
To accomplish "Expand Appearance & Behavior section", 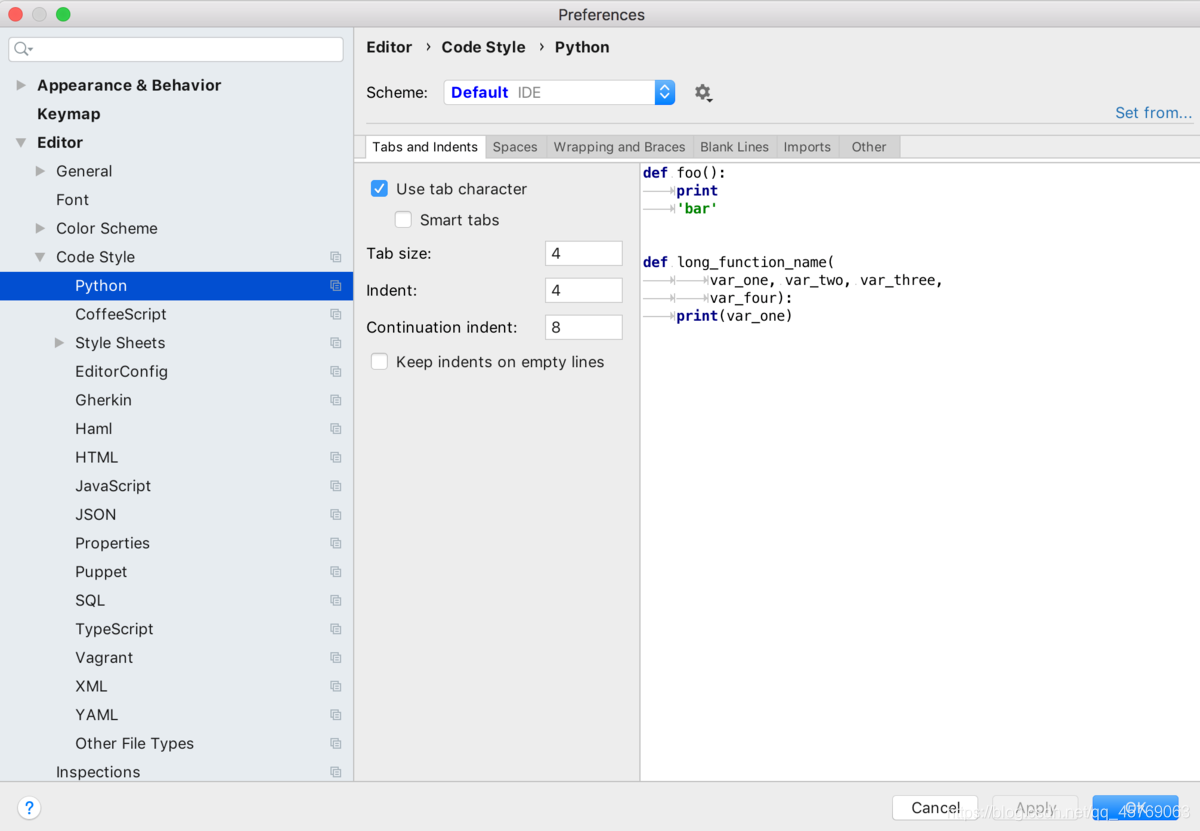I will [x=21, y=85].
